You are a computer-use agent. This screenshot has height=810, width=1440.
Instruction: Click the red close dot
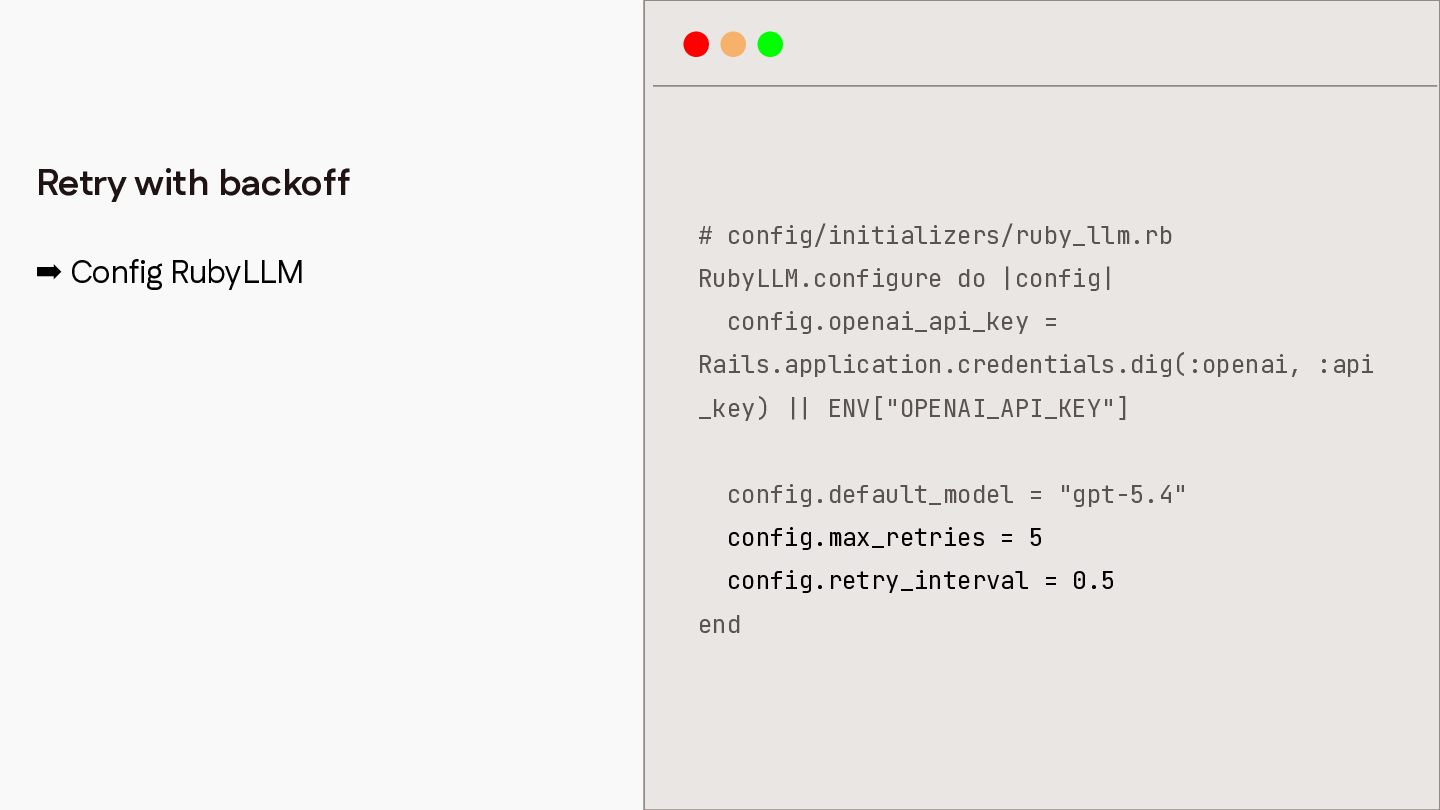[x=696, y=44]
